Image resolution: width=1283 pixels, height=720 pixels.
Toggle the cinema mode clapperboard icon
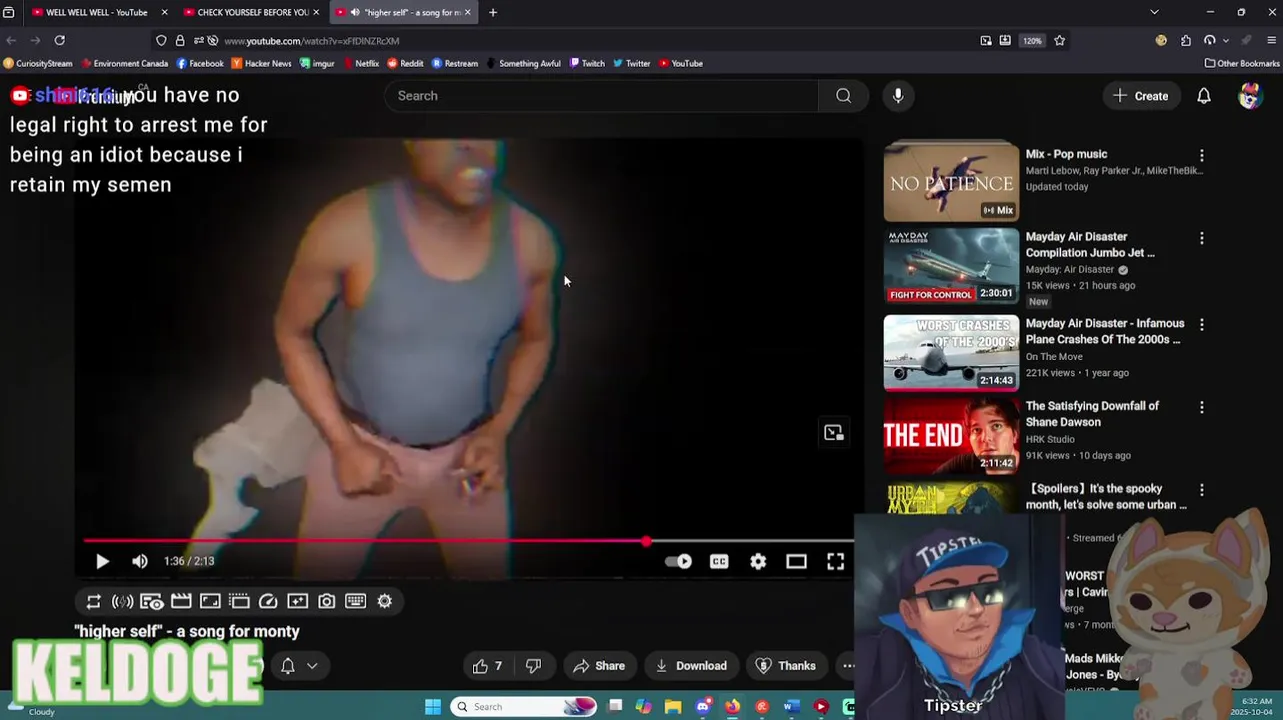point(181,601)
